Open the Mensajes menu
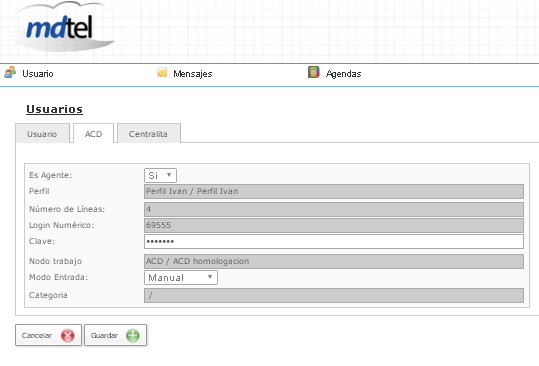 (192, 74)
